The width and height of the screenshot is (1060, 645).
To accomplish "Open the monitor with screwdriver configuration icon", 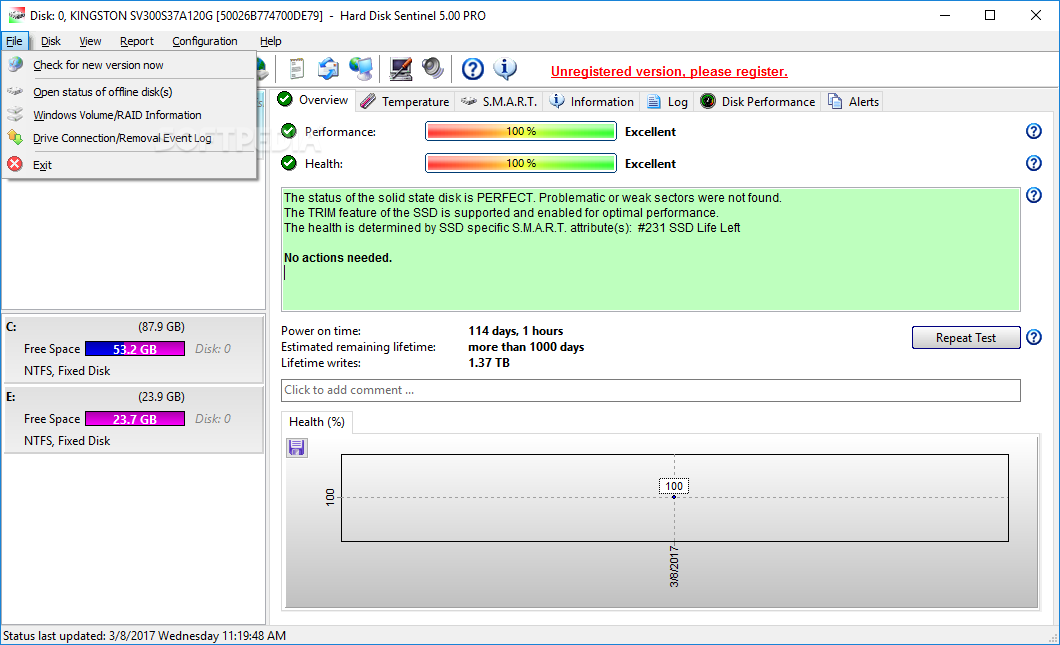I will (401, 68).
